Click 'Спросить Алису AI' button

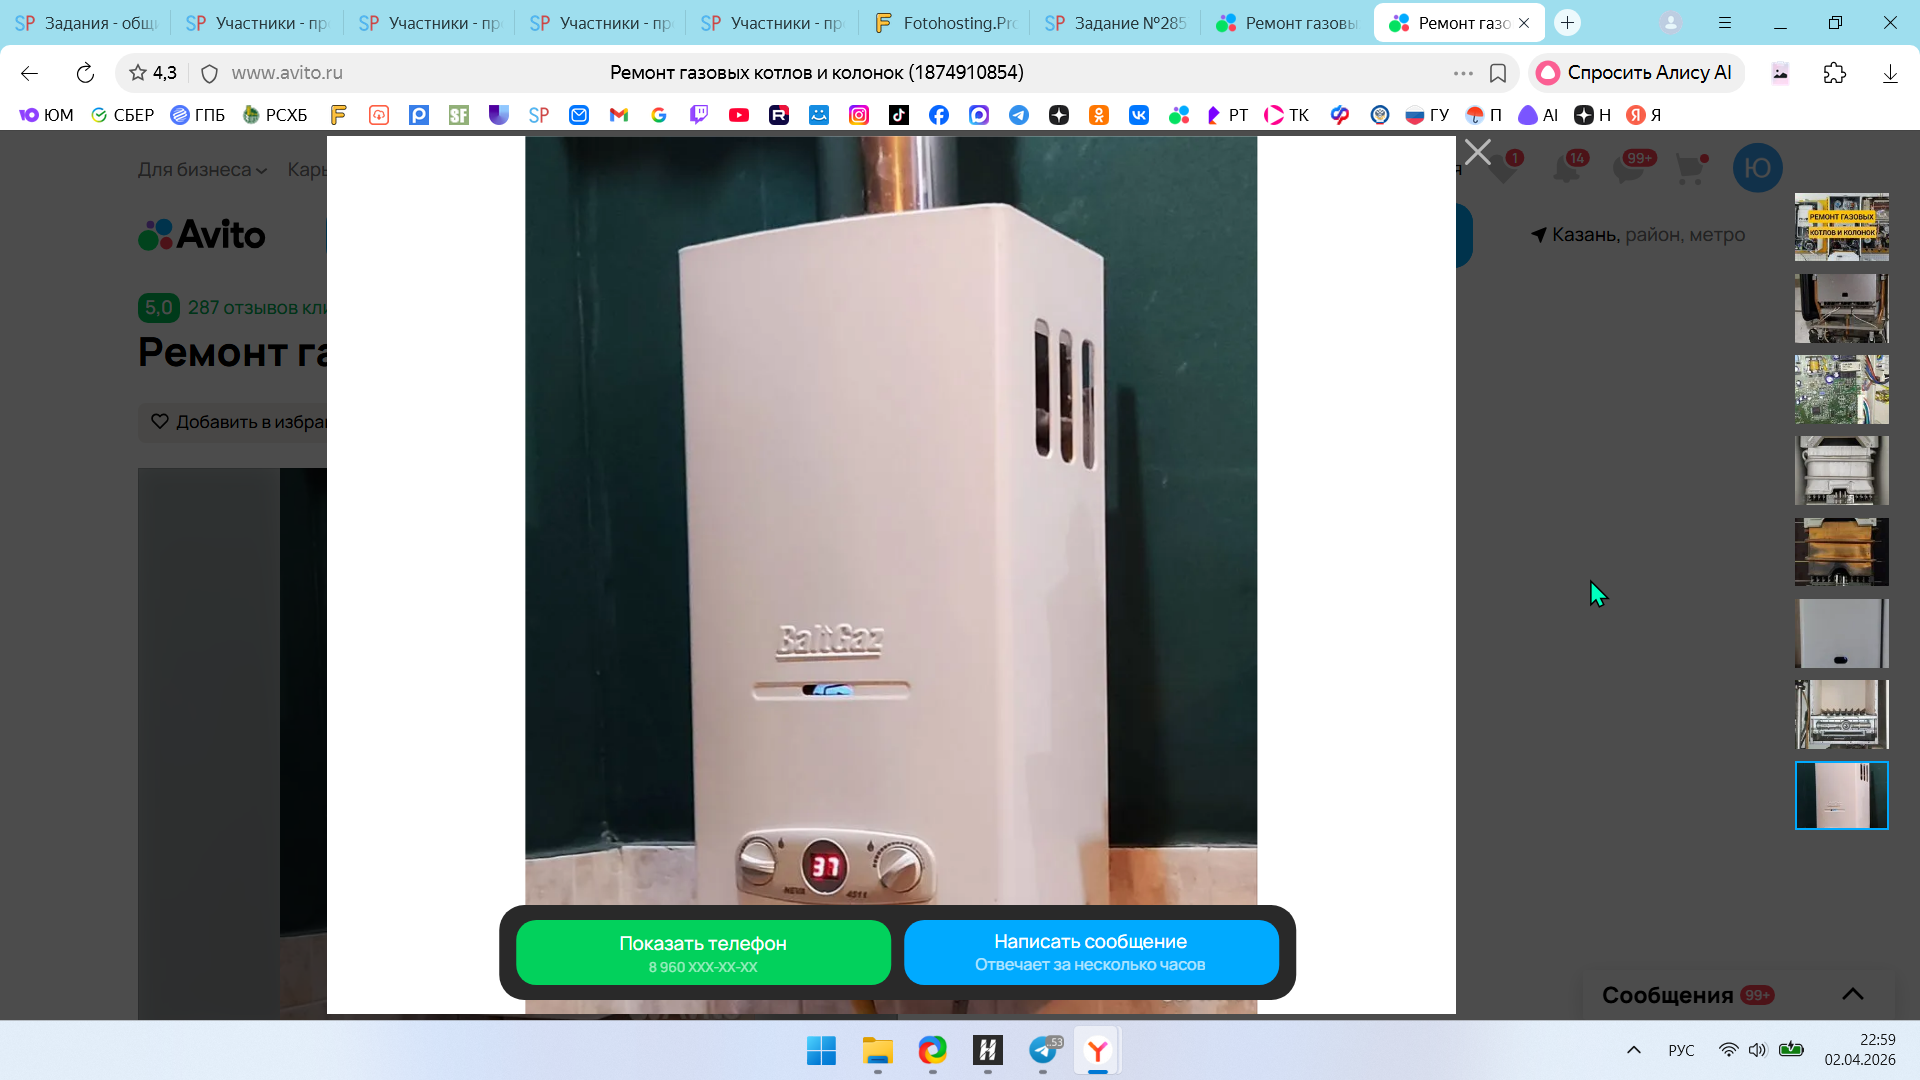1636,73
